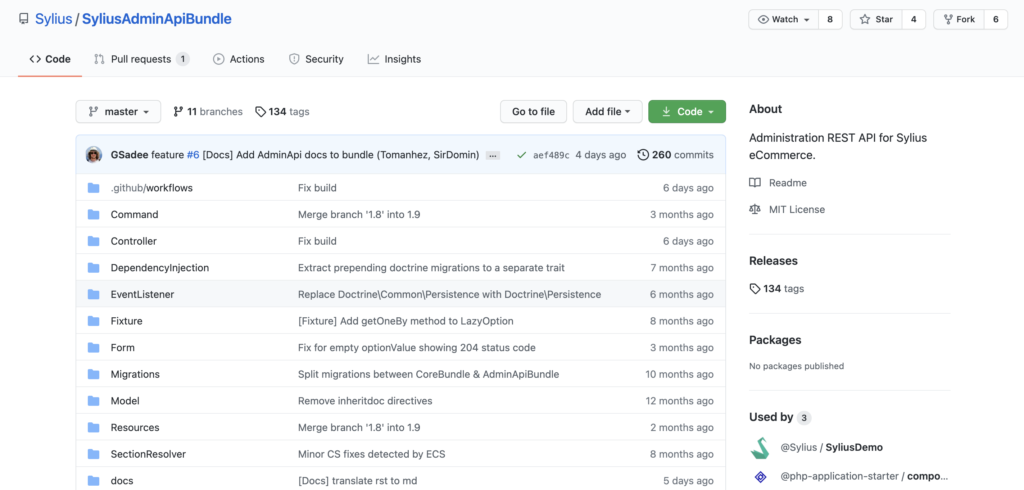This screenshot has width=1024, height=490.
Task: Click the repository icon beside Sylius
Action: (24, 20)
